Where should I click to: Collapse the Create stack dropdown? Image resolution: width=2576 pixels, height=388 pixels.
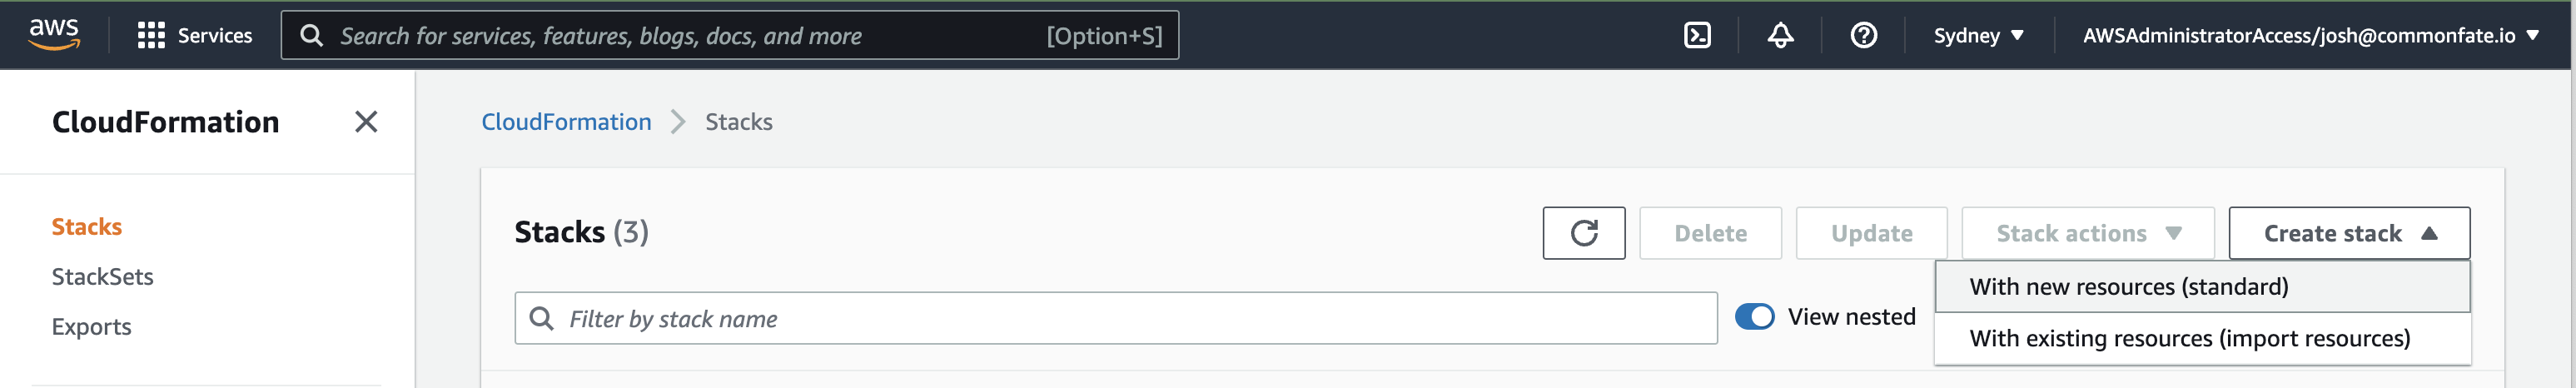tap(2349, 233)
